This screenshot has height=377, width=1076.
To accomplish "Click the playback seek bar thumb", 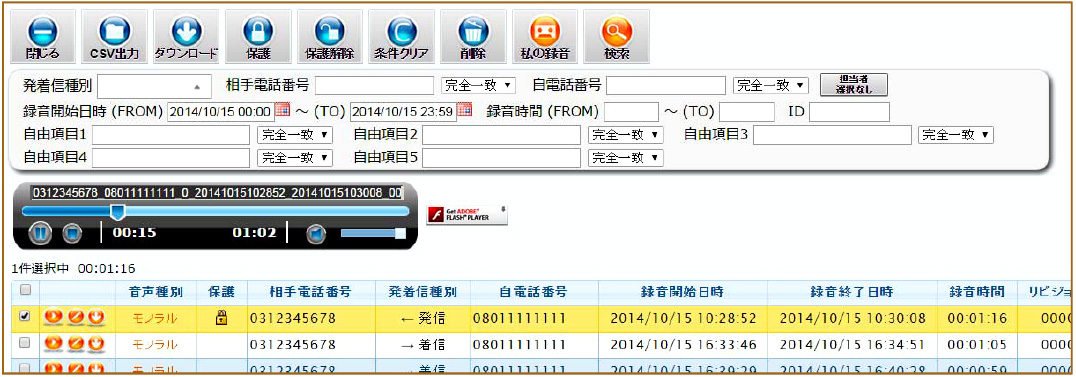I will click(x=118, y=211).
